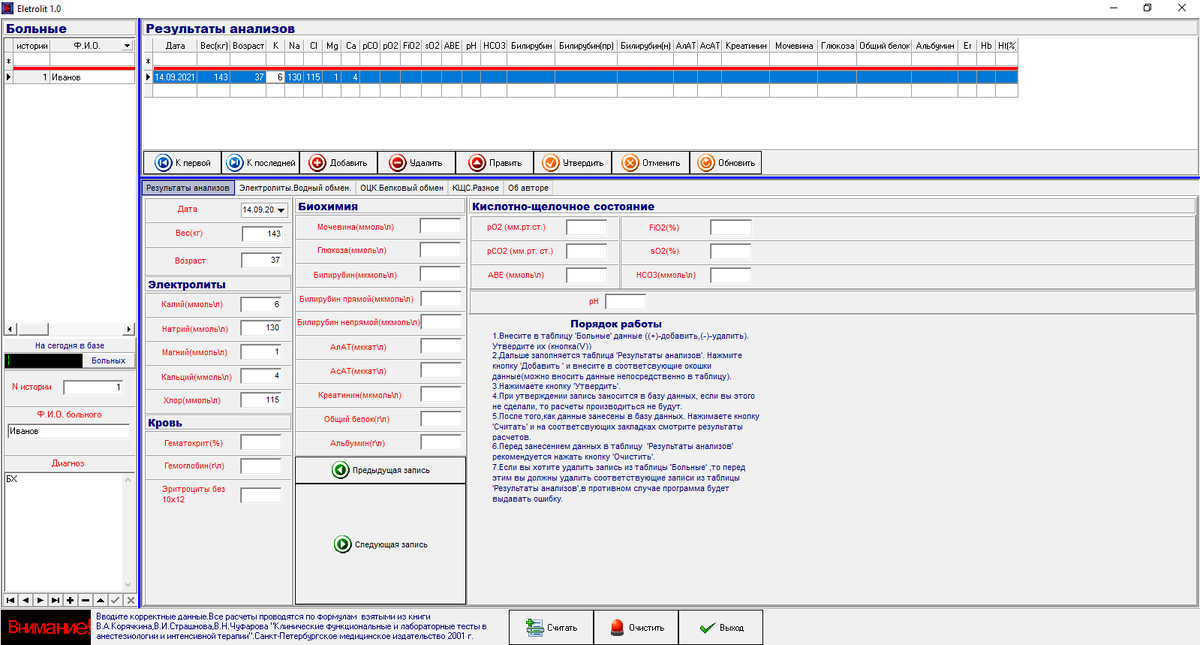The width and height of the screenshot is (1200, 645).
Task: Click the Гемоглобин(г\л) input field
Action: pos(261,466)
